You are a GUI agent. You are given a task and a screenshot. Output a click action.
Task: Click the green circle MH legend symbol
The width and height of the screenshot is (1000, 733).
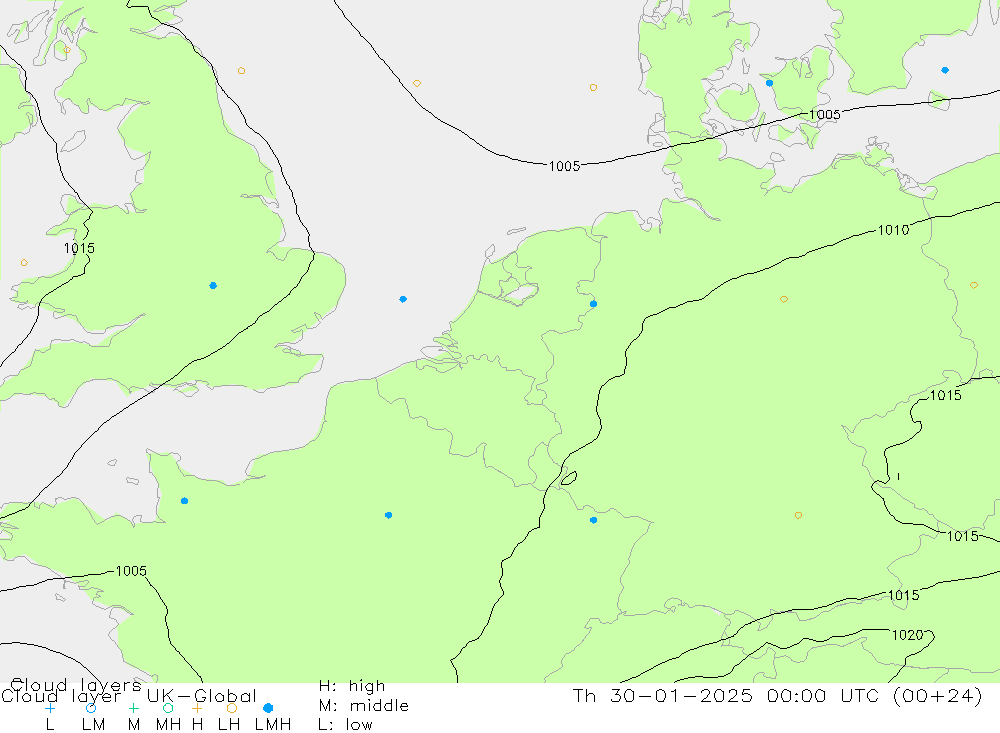[168, 708]
